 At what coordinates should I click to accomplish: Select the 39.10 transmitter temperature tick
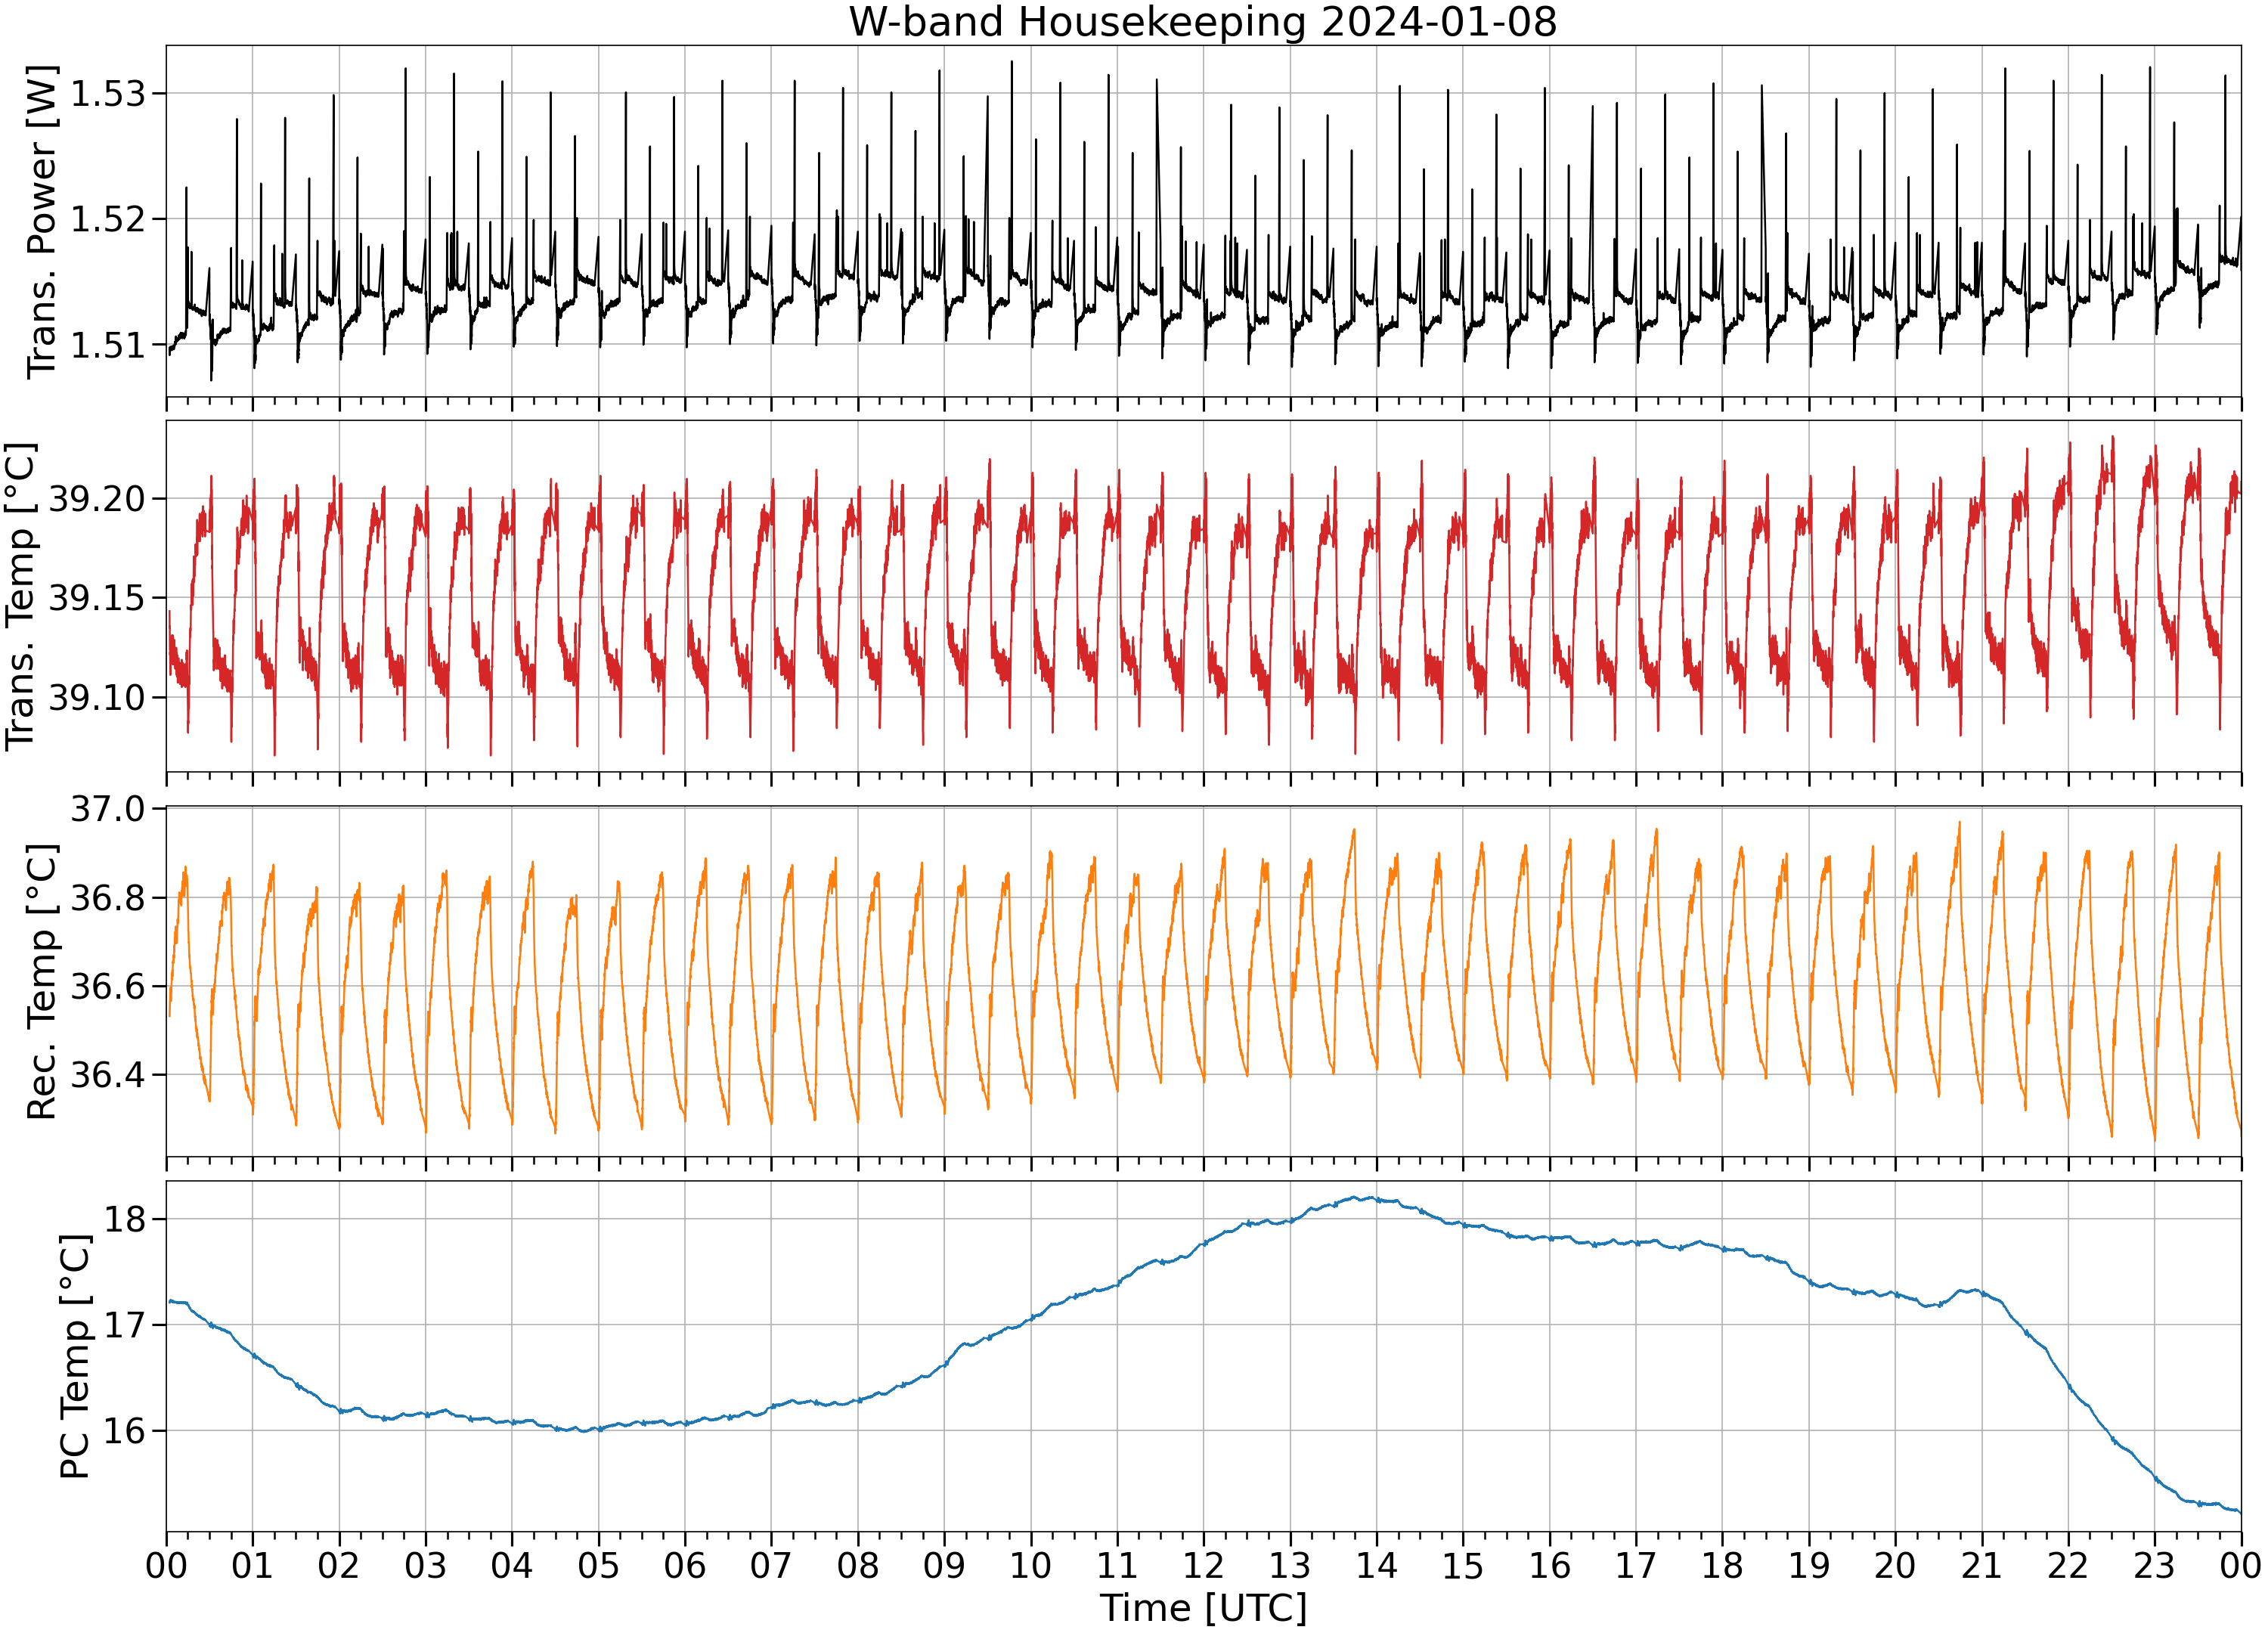tap(97, 697)
